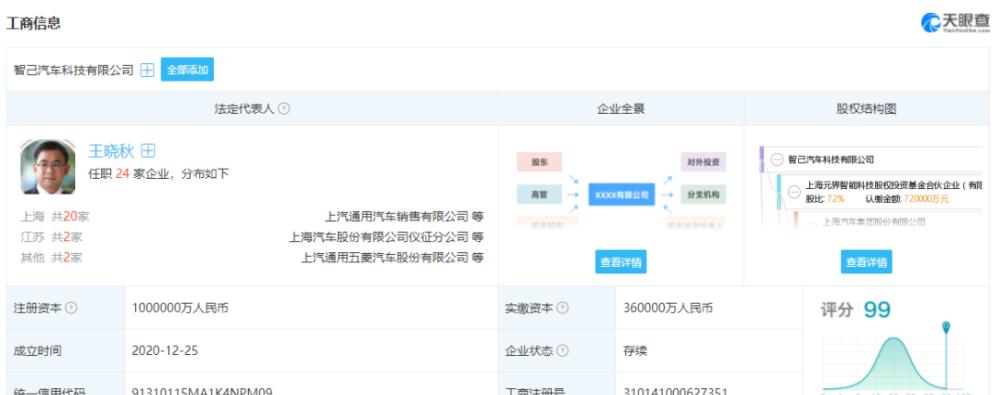The height and width of the screenshot is (395, 1000).
Task: Click the score marker pin on the chart
Action: pos(946,327)
